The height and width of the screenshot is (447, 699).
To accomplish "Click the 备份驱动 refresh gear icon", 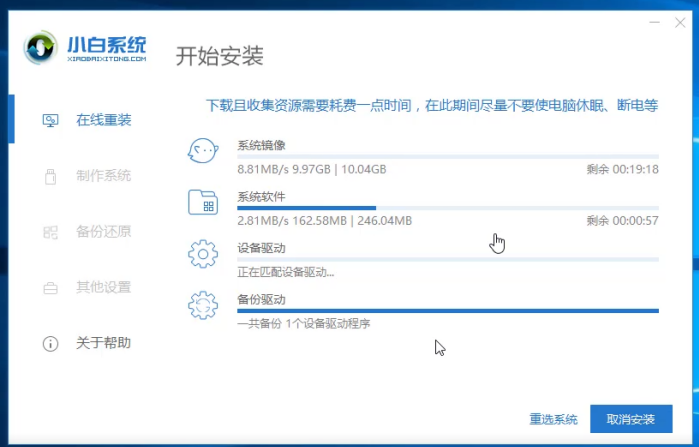I will coord(203,305).
